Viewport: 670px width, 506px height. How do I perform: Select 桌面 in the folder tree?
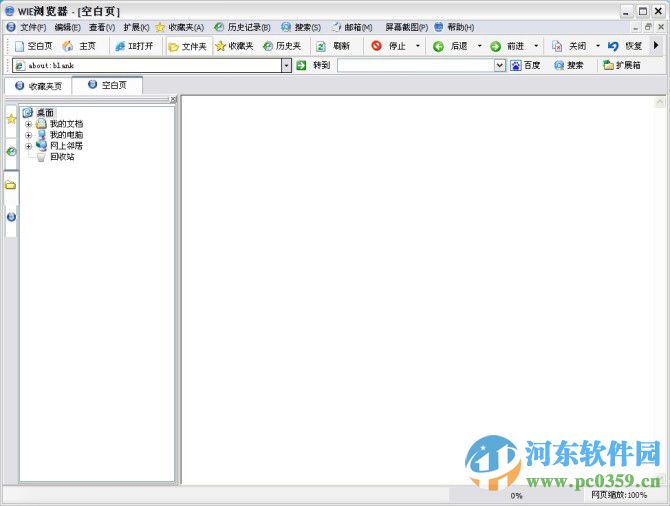(x=45, y=113)
